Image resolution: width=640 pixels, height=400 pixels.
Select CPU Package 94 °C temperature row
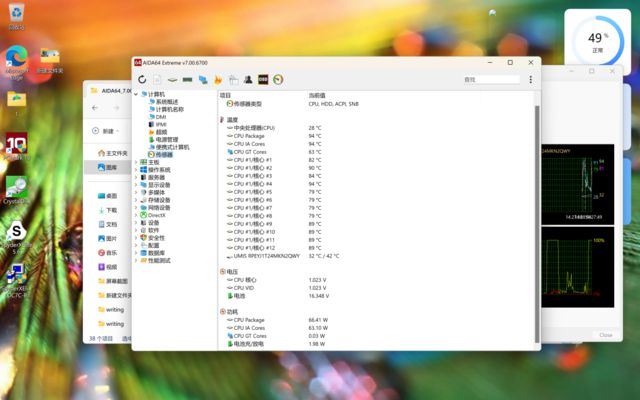[274, 136]
